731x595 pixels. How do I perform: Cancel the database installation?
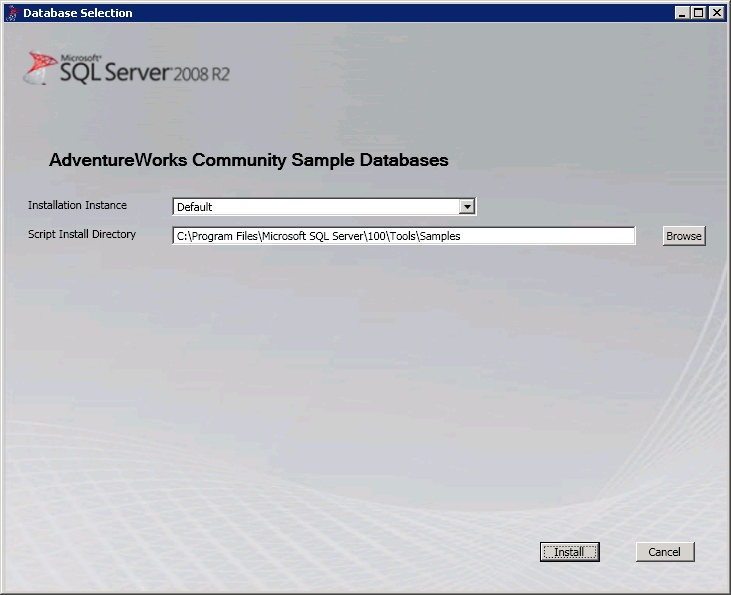click(665, 552)
